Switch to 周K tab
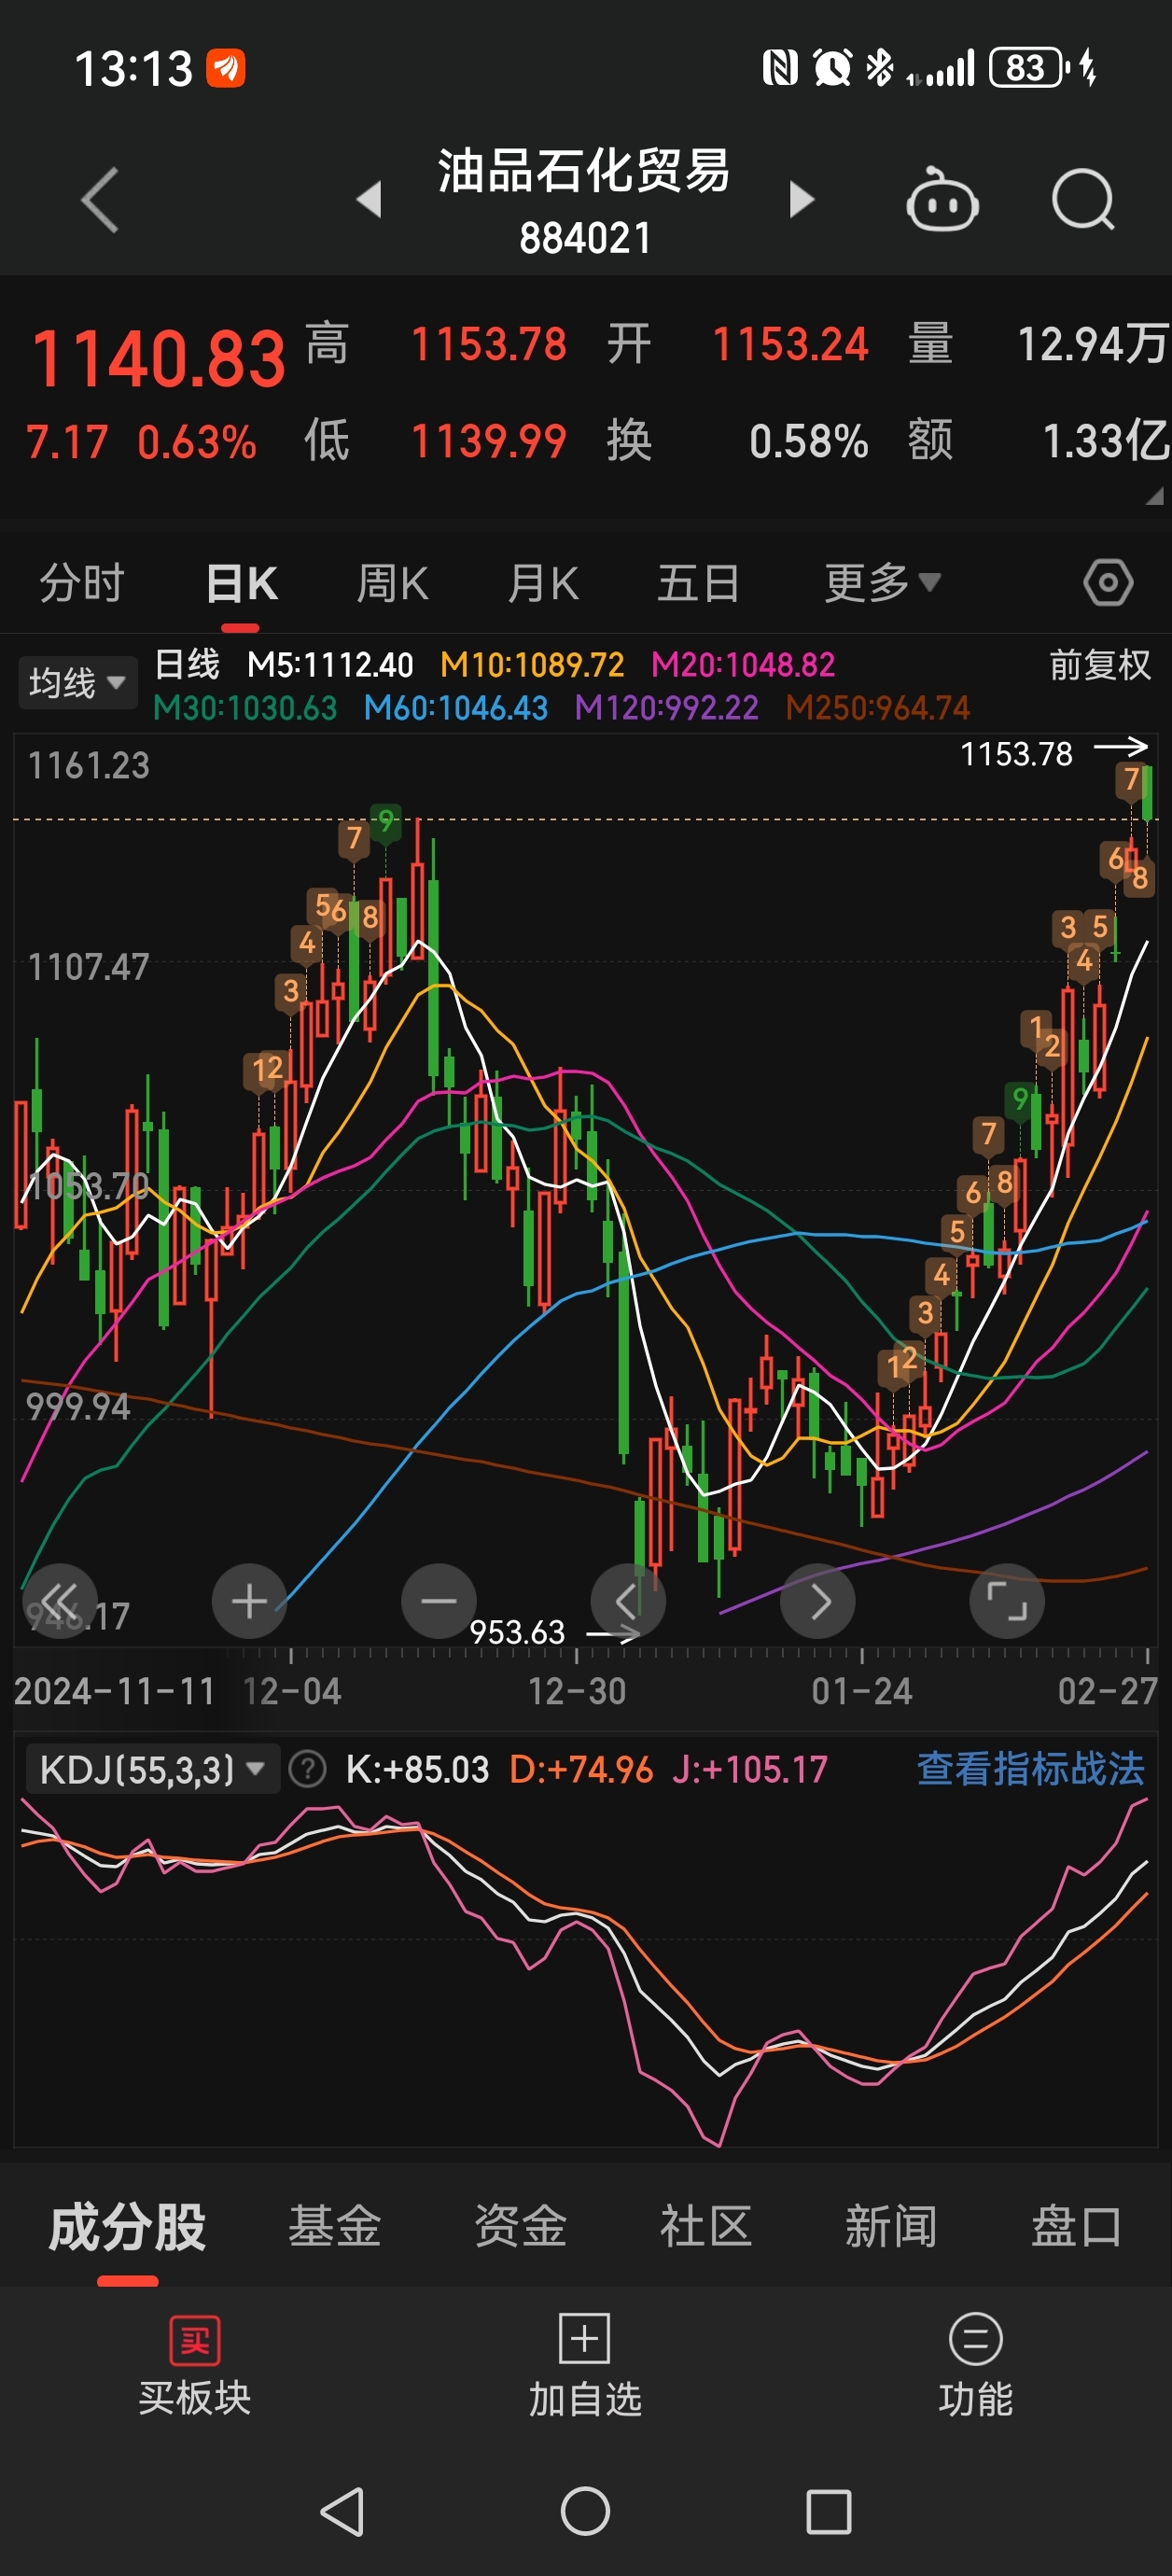The image size is (1172, 2576). (x=392, y=583)
